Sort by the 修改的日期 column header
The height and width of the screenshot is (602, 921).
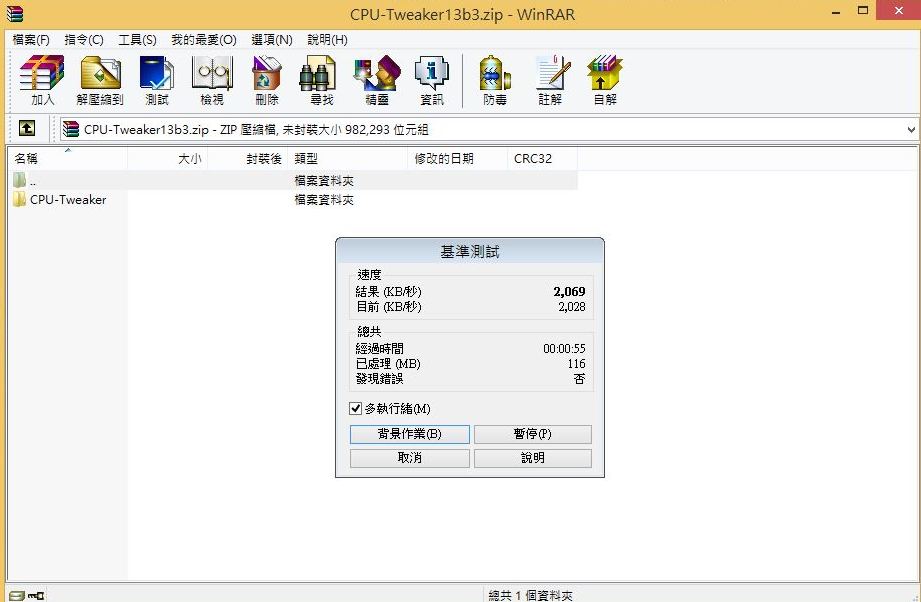458,159
